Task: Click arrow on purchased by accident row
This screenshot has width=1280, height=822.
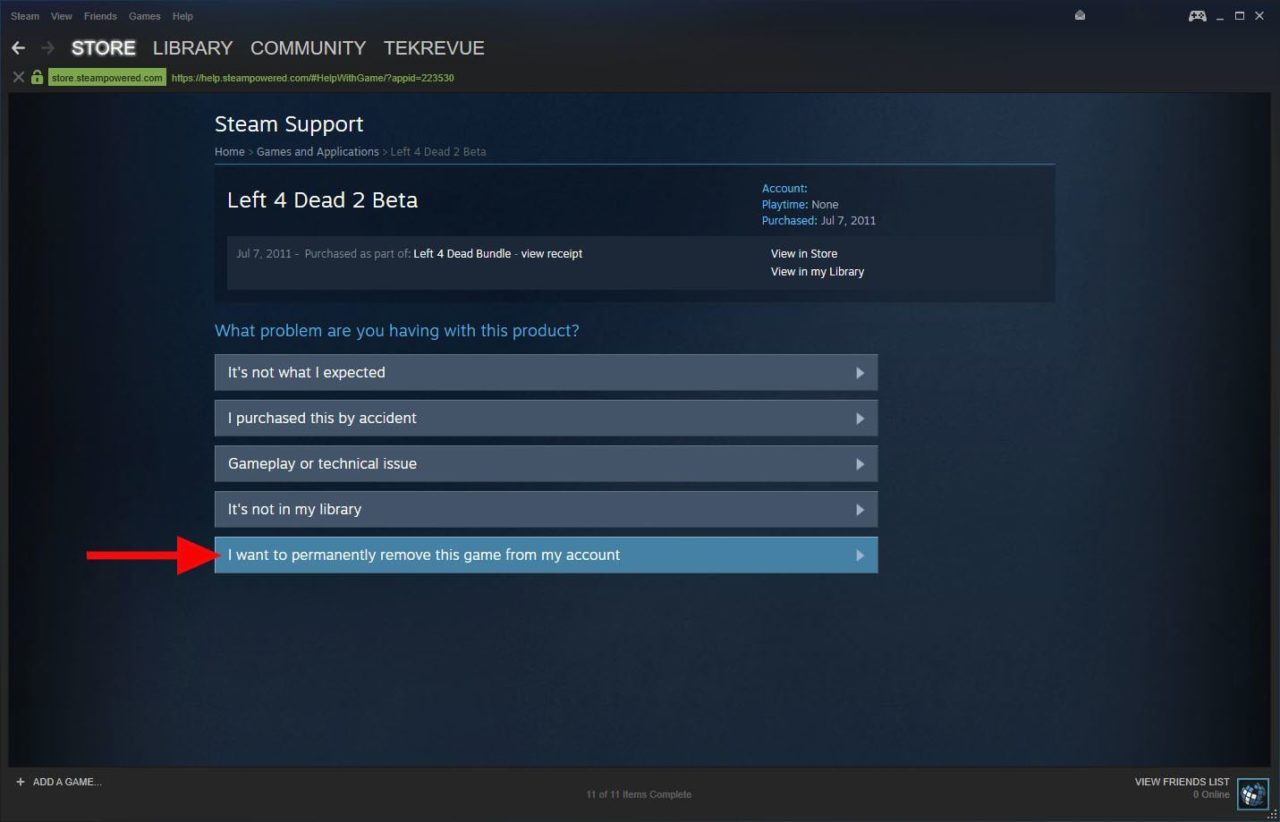Action: click(860, 418)
